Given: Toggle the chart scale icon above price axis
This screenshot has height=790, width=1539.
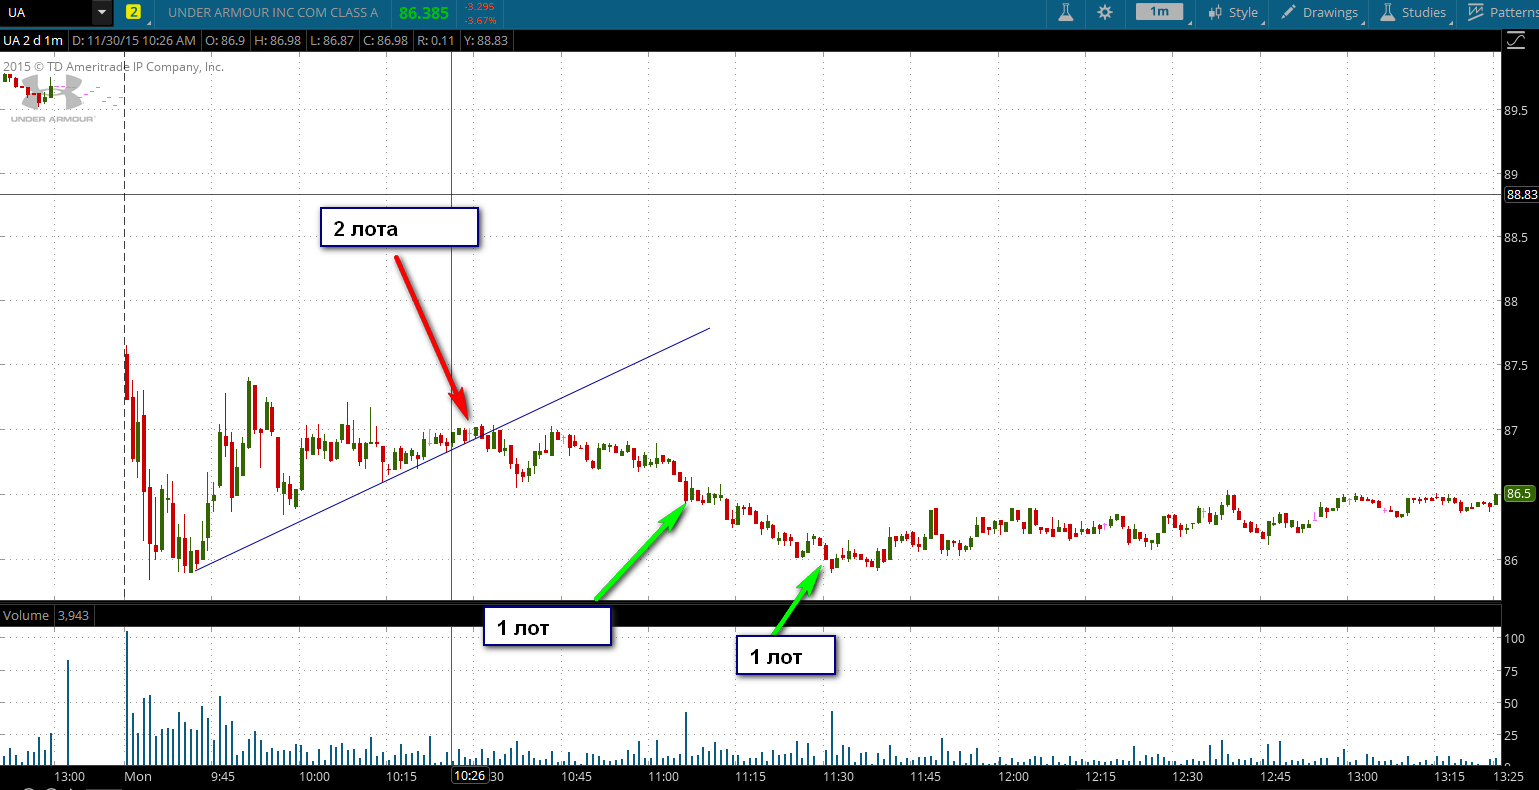Looking at the screenshot, I should (x=1517, y=40).
